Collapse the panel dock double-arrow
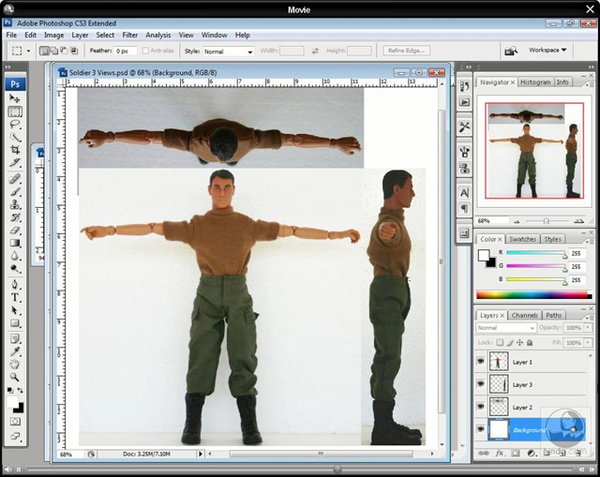 [x=591, y=67]
